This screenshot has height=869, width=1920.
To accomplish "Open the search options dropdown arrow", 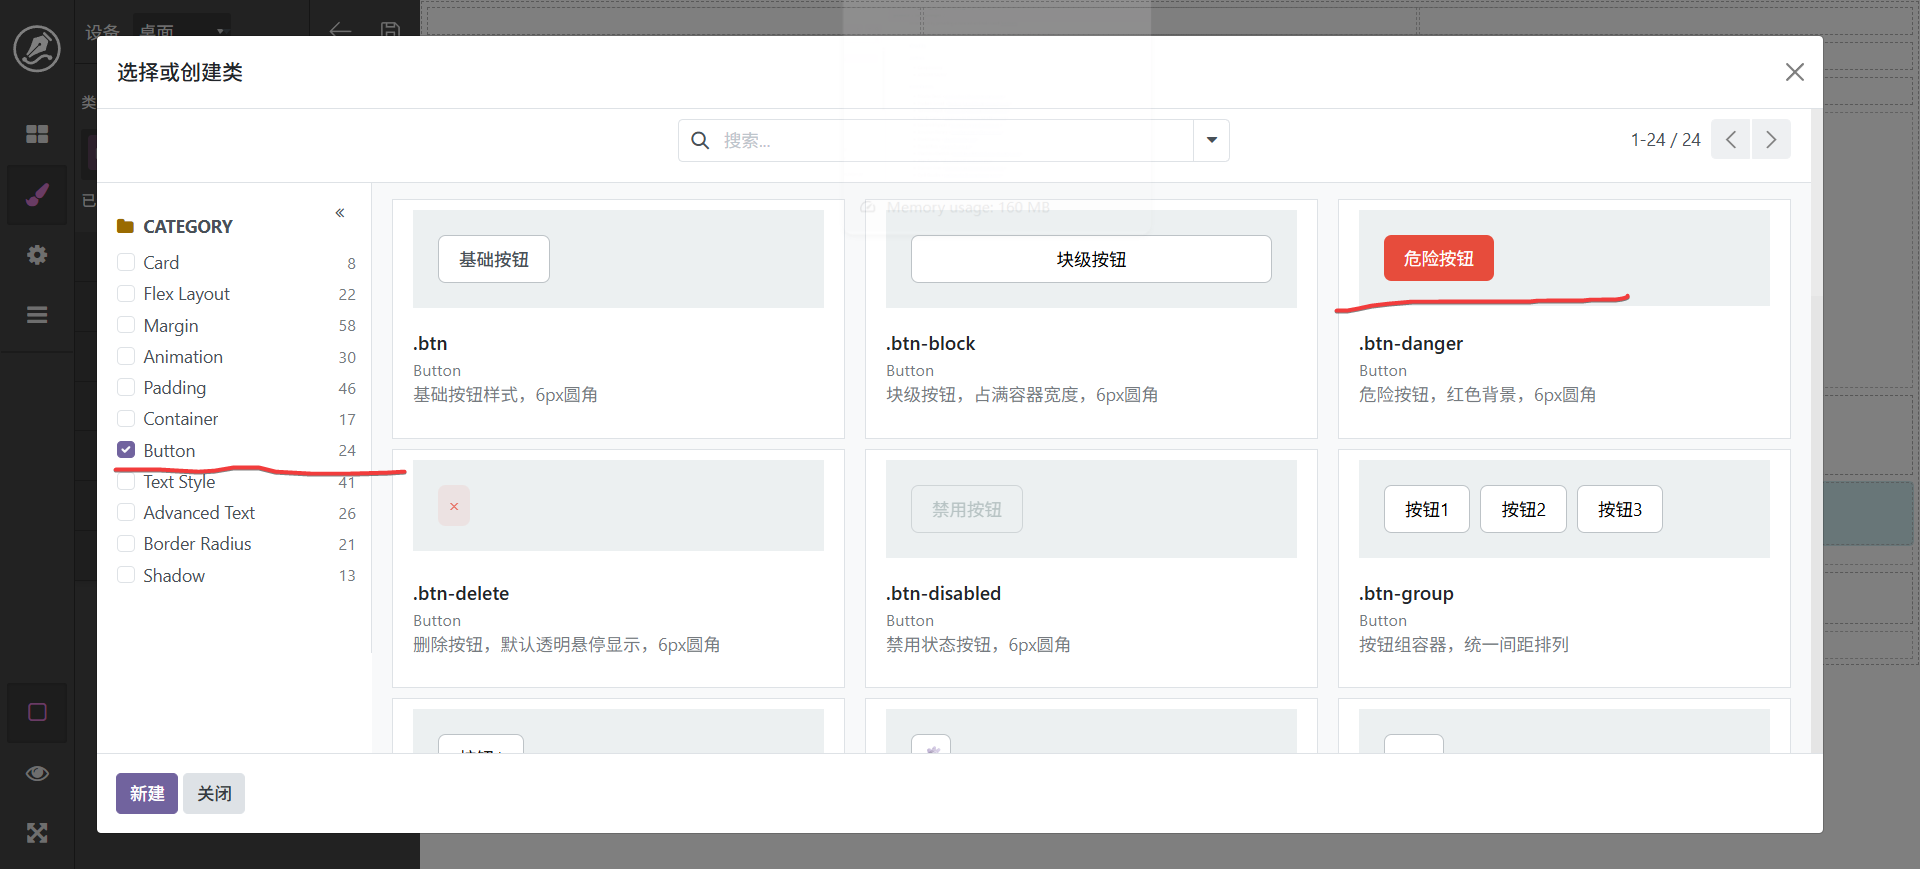I will 1211,141.
